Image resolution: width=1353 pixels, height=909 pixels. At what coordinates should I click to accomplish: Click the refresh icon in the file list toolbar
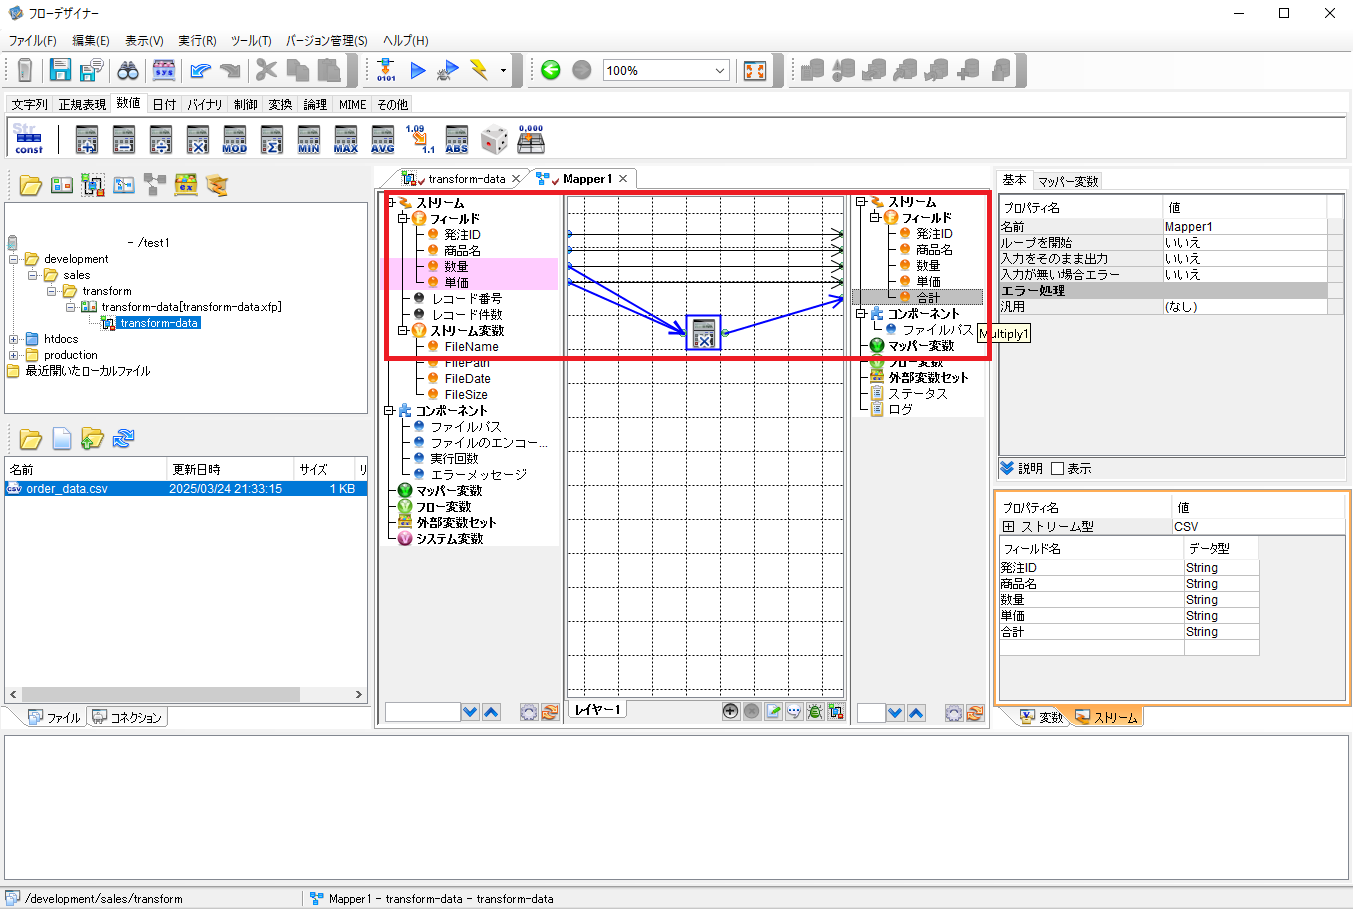123,438
